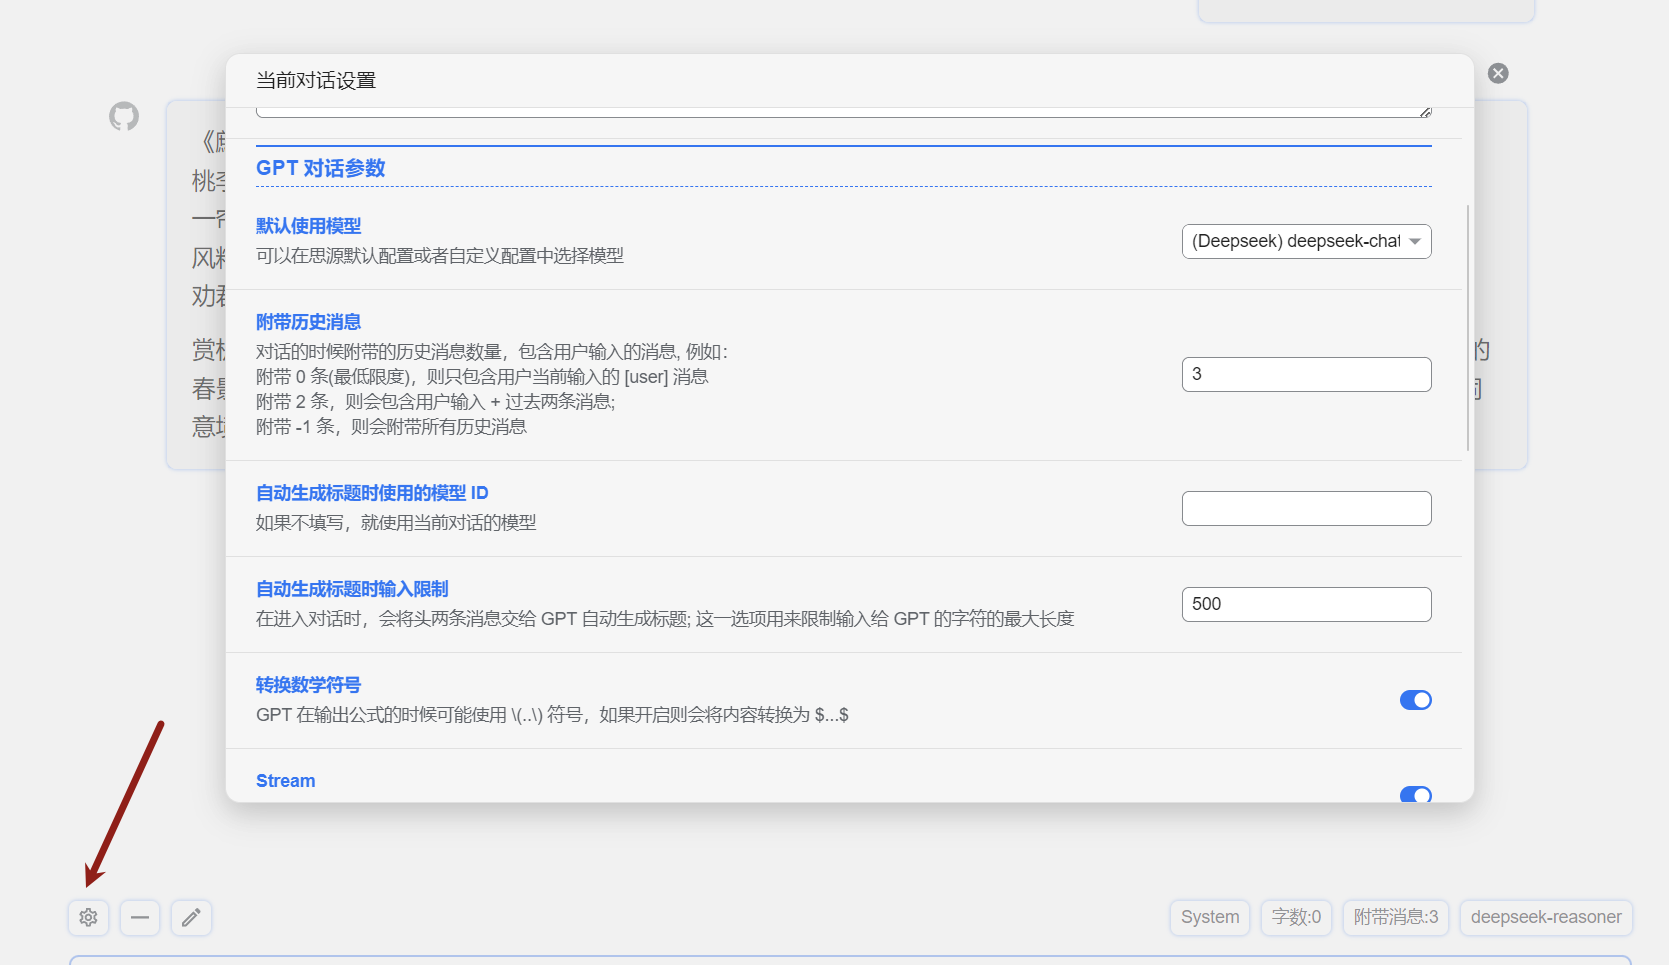The image size is (1669, 965).
Task: Click the 当前对话设置 dialog title
Action: click(x=316, y=80)
